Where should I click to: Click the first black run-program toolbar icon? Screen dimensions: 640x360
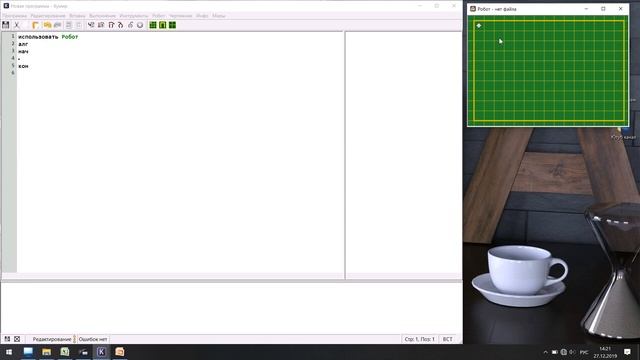[91, 25]
